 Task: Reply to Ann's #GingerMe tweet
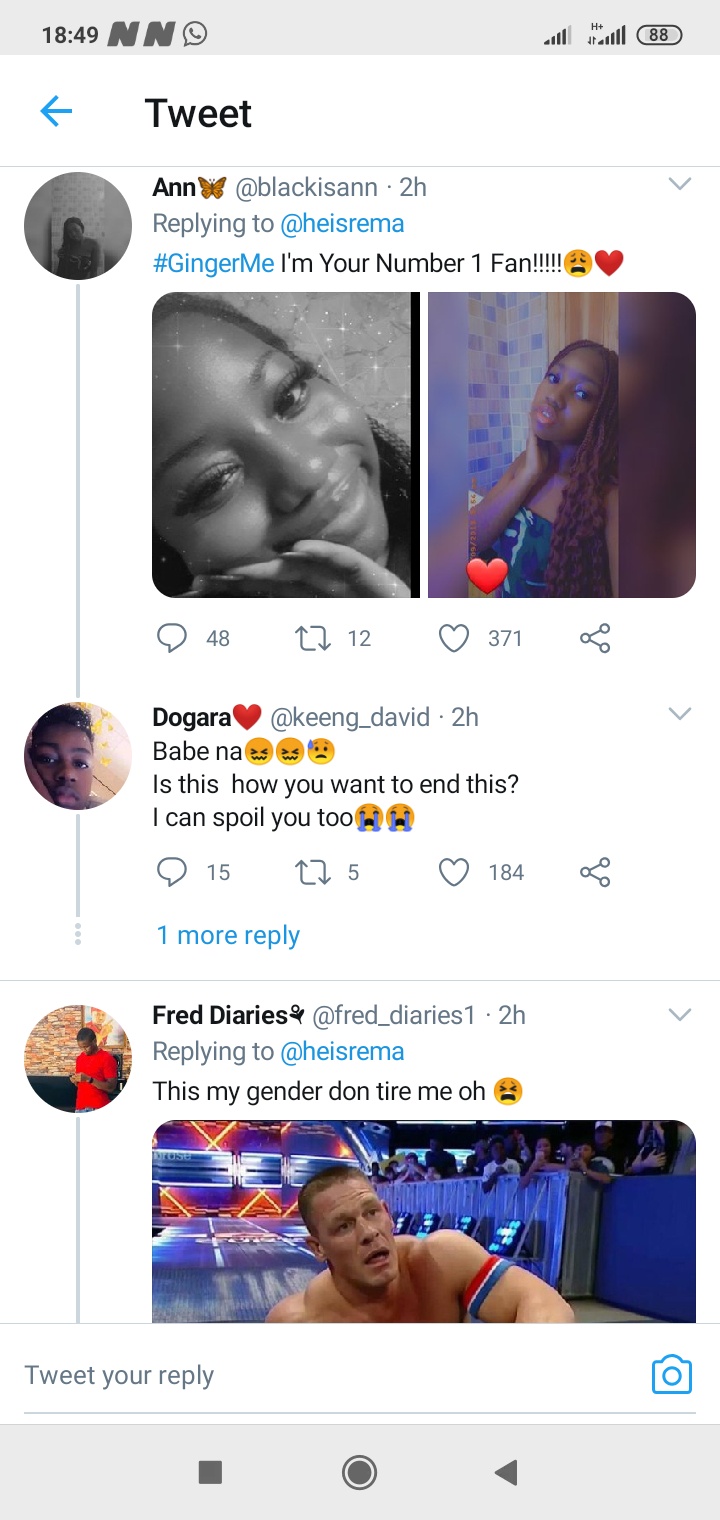click(x=173, y=638)
